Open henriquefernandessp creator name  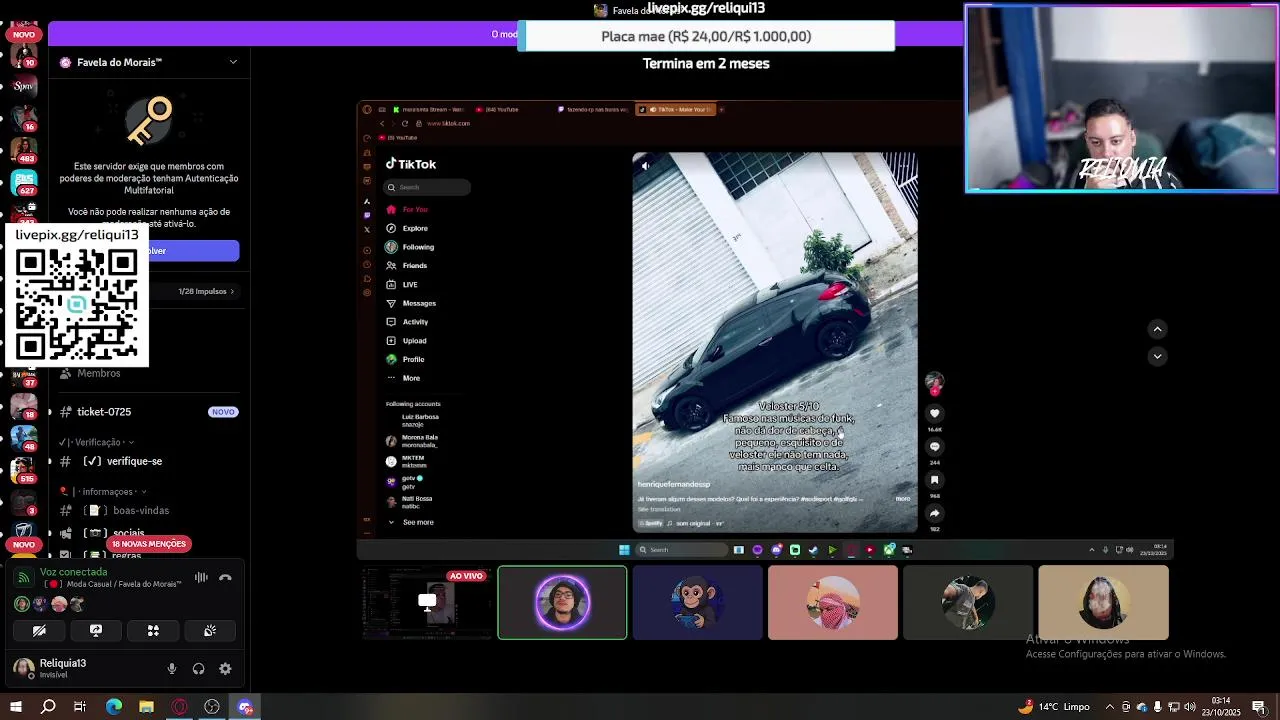pos(674,484)
